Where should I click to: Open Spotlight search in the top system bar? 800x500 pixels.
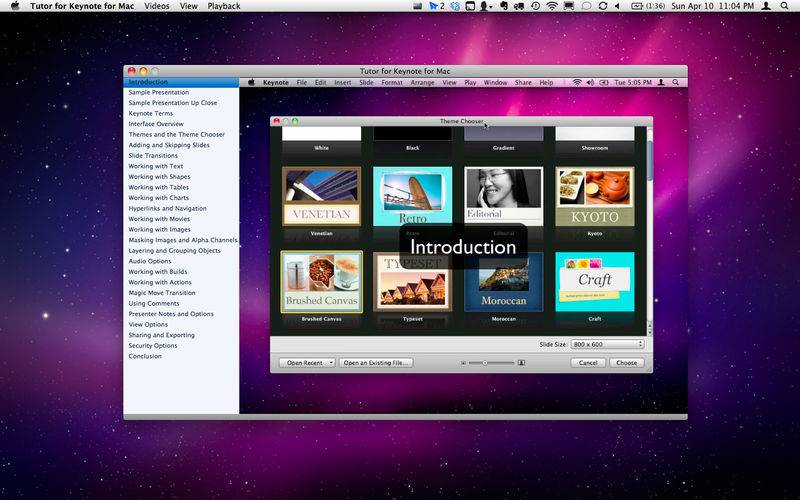click(784, 6)
